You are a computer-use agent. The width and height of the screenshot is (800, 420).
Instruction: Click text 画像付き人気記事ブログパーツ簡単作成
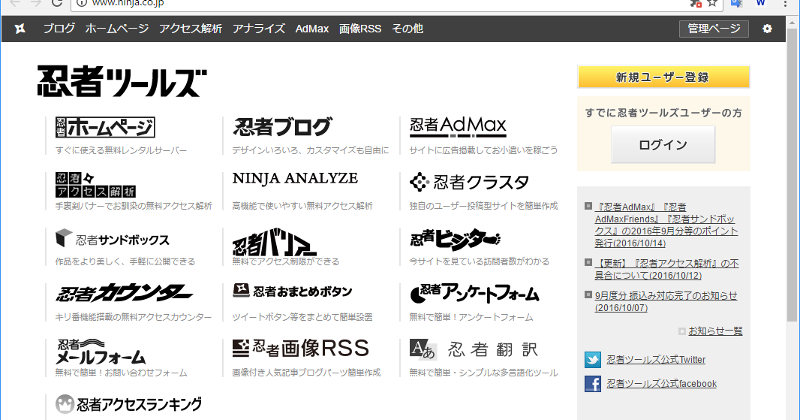click(x=306, y=373)
